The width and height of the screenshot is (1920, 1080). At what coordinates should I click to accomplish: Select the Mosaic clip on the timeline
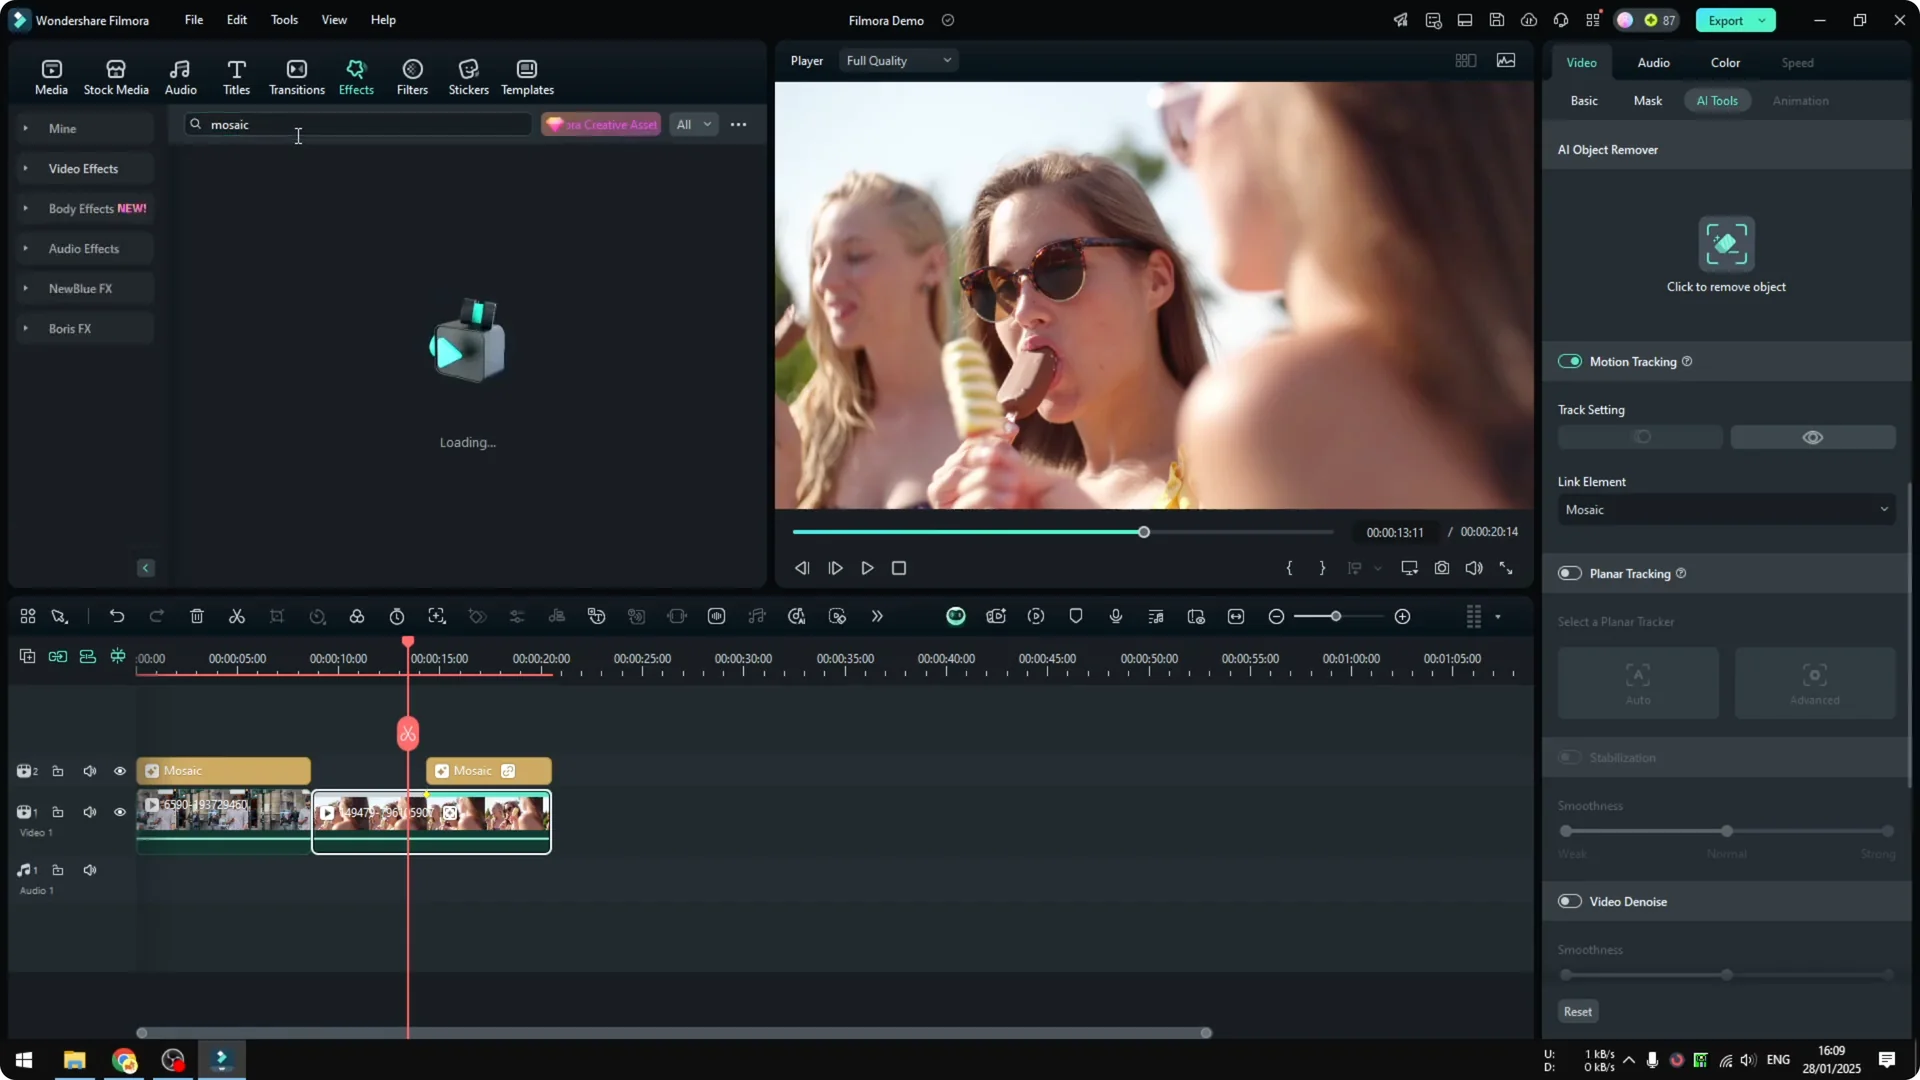point(224,771)
